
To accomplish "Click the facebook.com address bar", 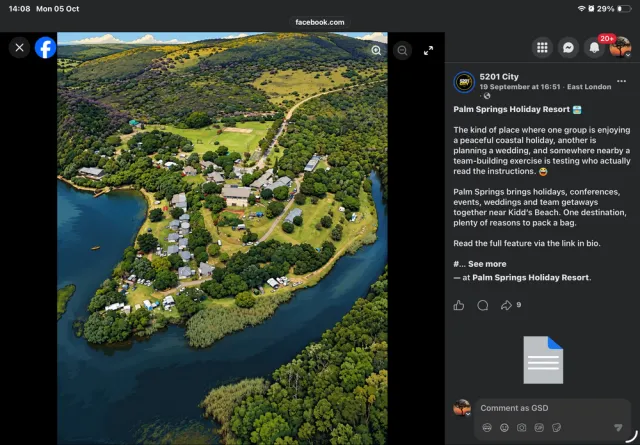I will (320, 22).
